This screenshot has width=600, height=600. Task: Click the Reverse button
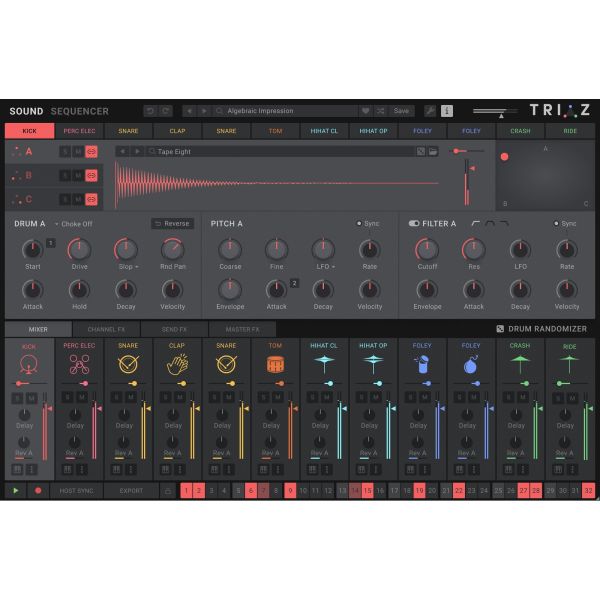[x=173, y=223]
